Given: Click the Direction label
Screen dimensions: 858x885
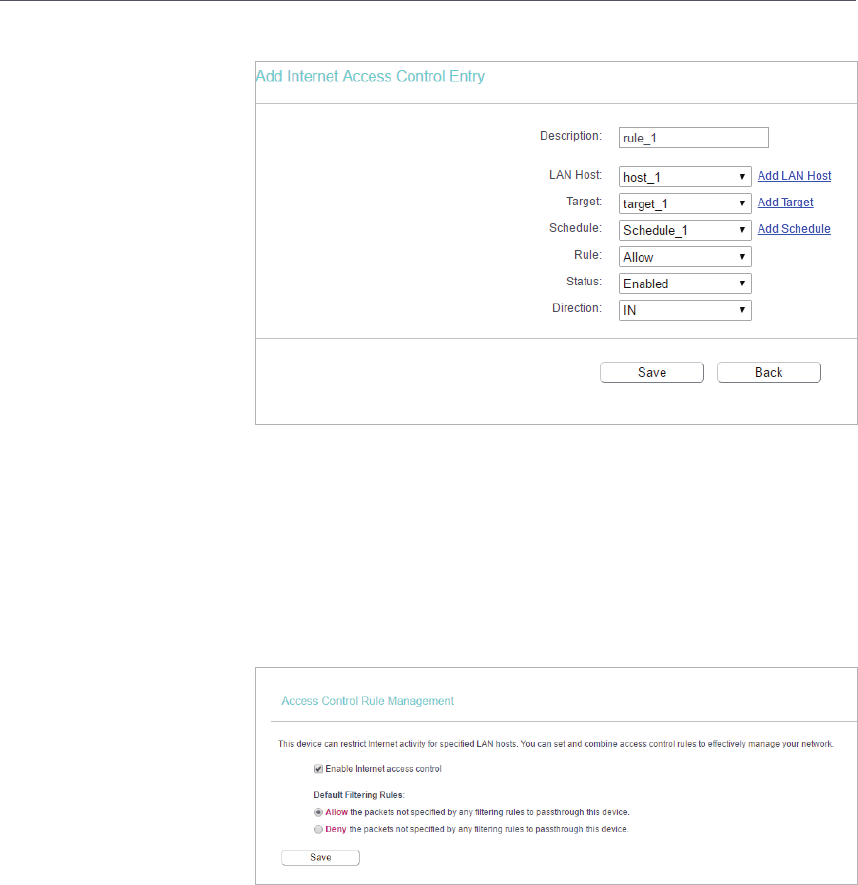Looking at the screenshot, I should click(x=577, y=308).
